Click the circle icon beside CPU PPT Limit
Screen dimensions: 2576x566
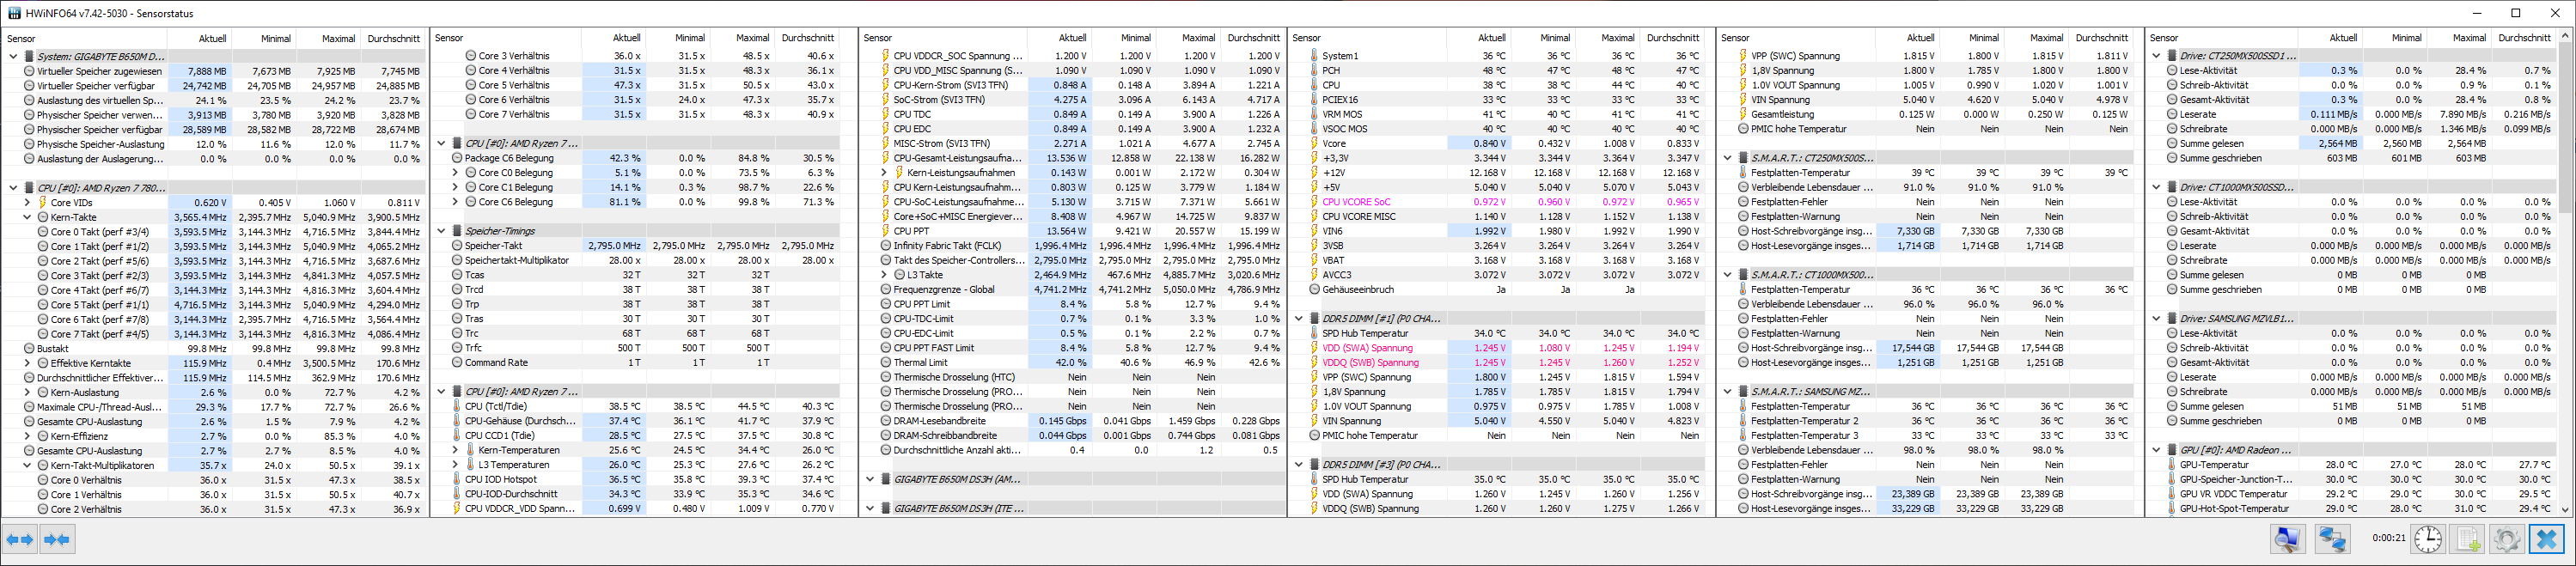pos(886,304)
